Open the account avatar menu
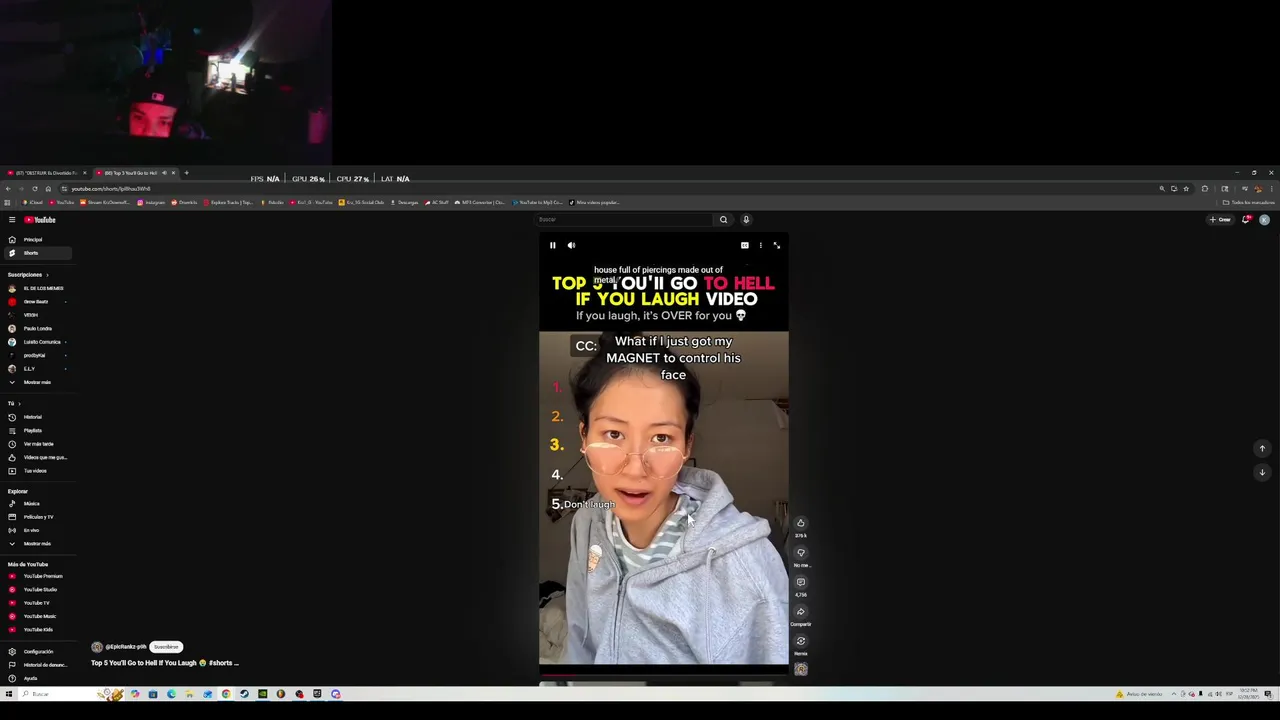The image size is (1280, 720). pos(1264,220)
